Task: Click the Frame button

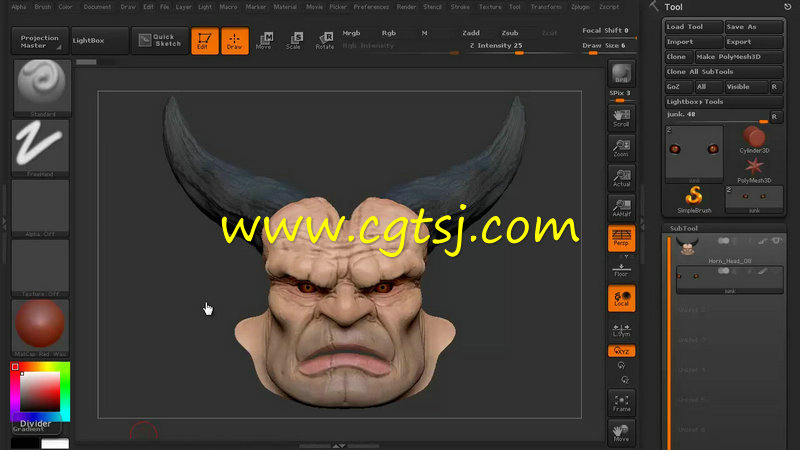Action: (x=621, y=403)
